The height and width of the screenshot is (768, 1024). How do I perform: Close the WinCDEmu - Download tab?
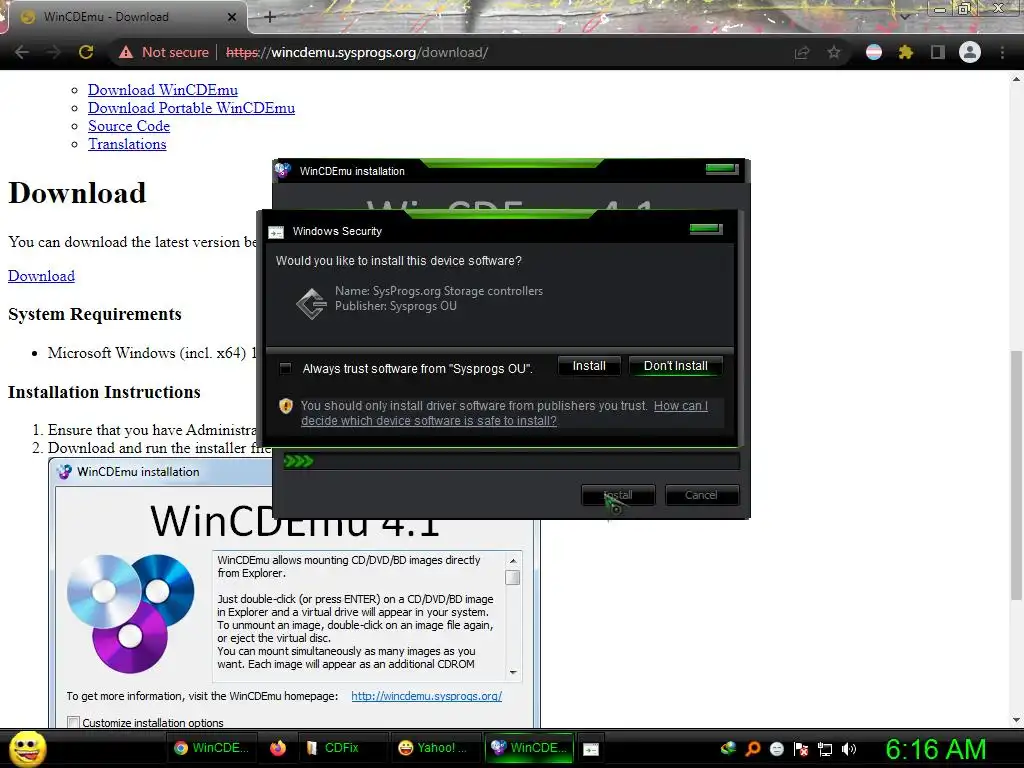pos(232,17)
